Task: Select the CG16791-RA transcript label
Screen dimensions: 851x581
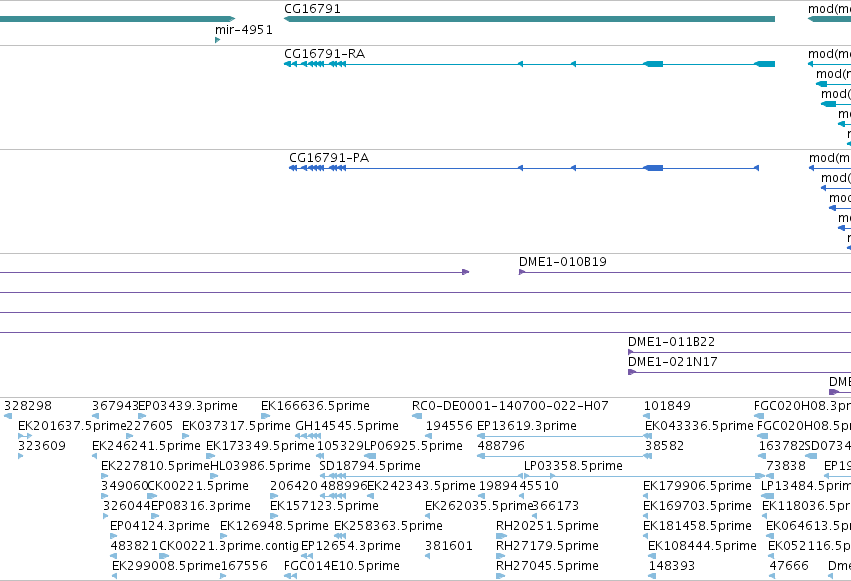Action: [x=325, y=54]
